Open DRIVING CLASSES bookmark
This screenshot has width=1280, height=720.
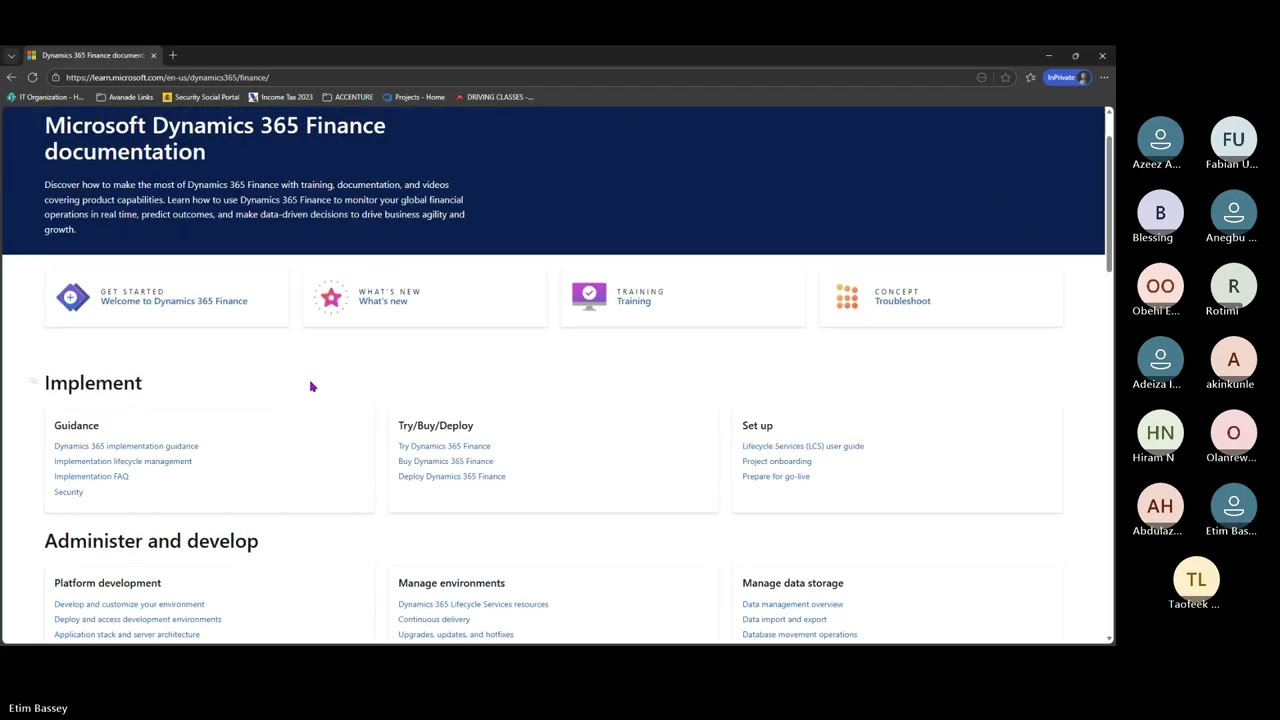494,97
